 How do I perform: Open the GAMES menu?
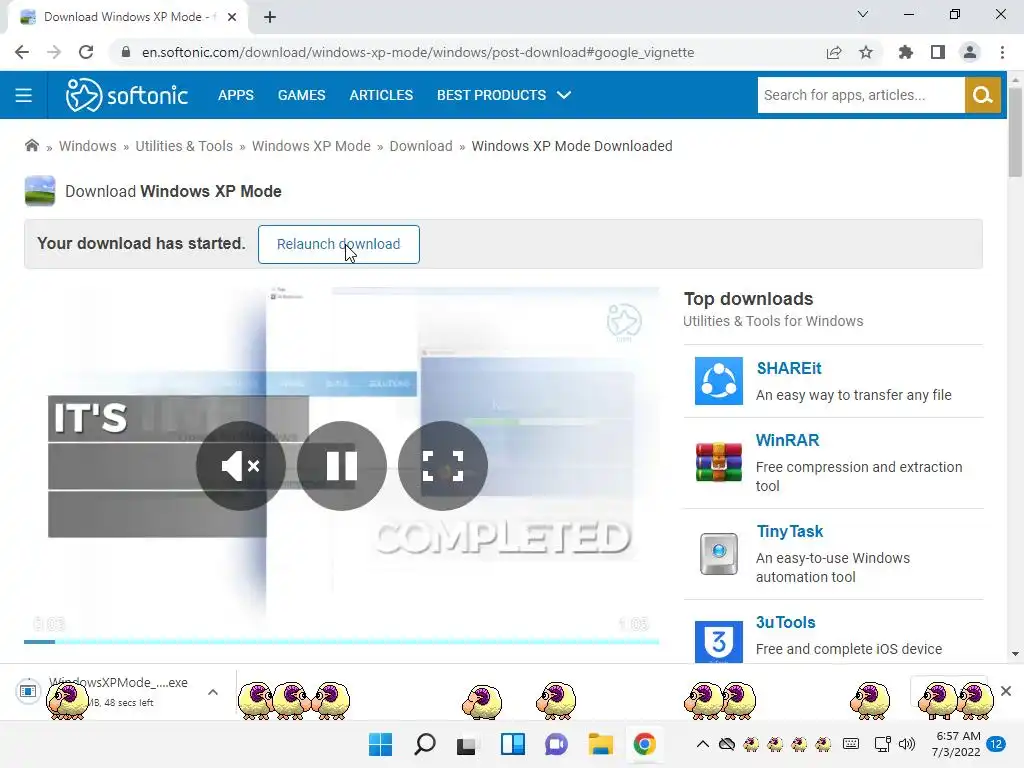(302, 95)
